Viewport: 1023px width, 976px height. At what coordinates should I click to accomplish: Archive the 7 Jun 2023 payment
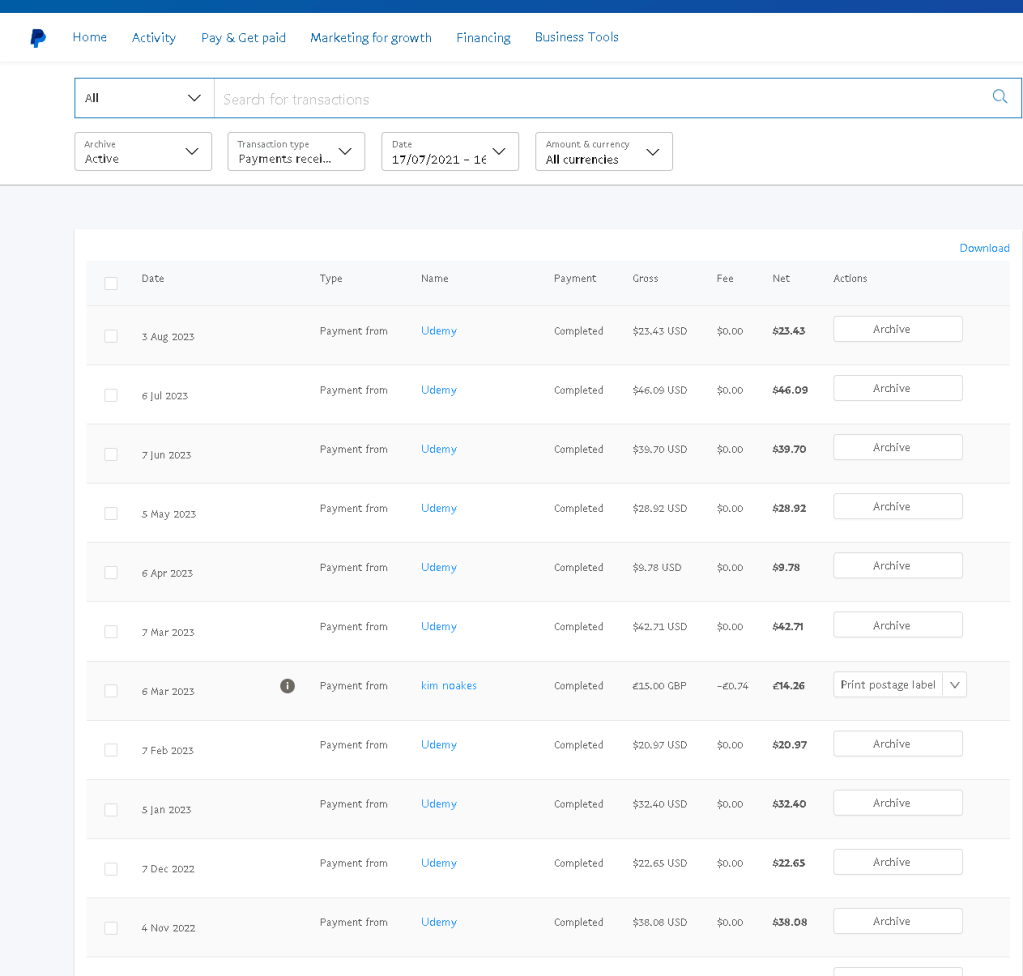(x=898, y=447)
